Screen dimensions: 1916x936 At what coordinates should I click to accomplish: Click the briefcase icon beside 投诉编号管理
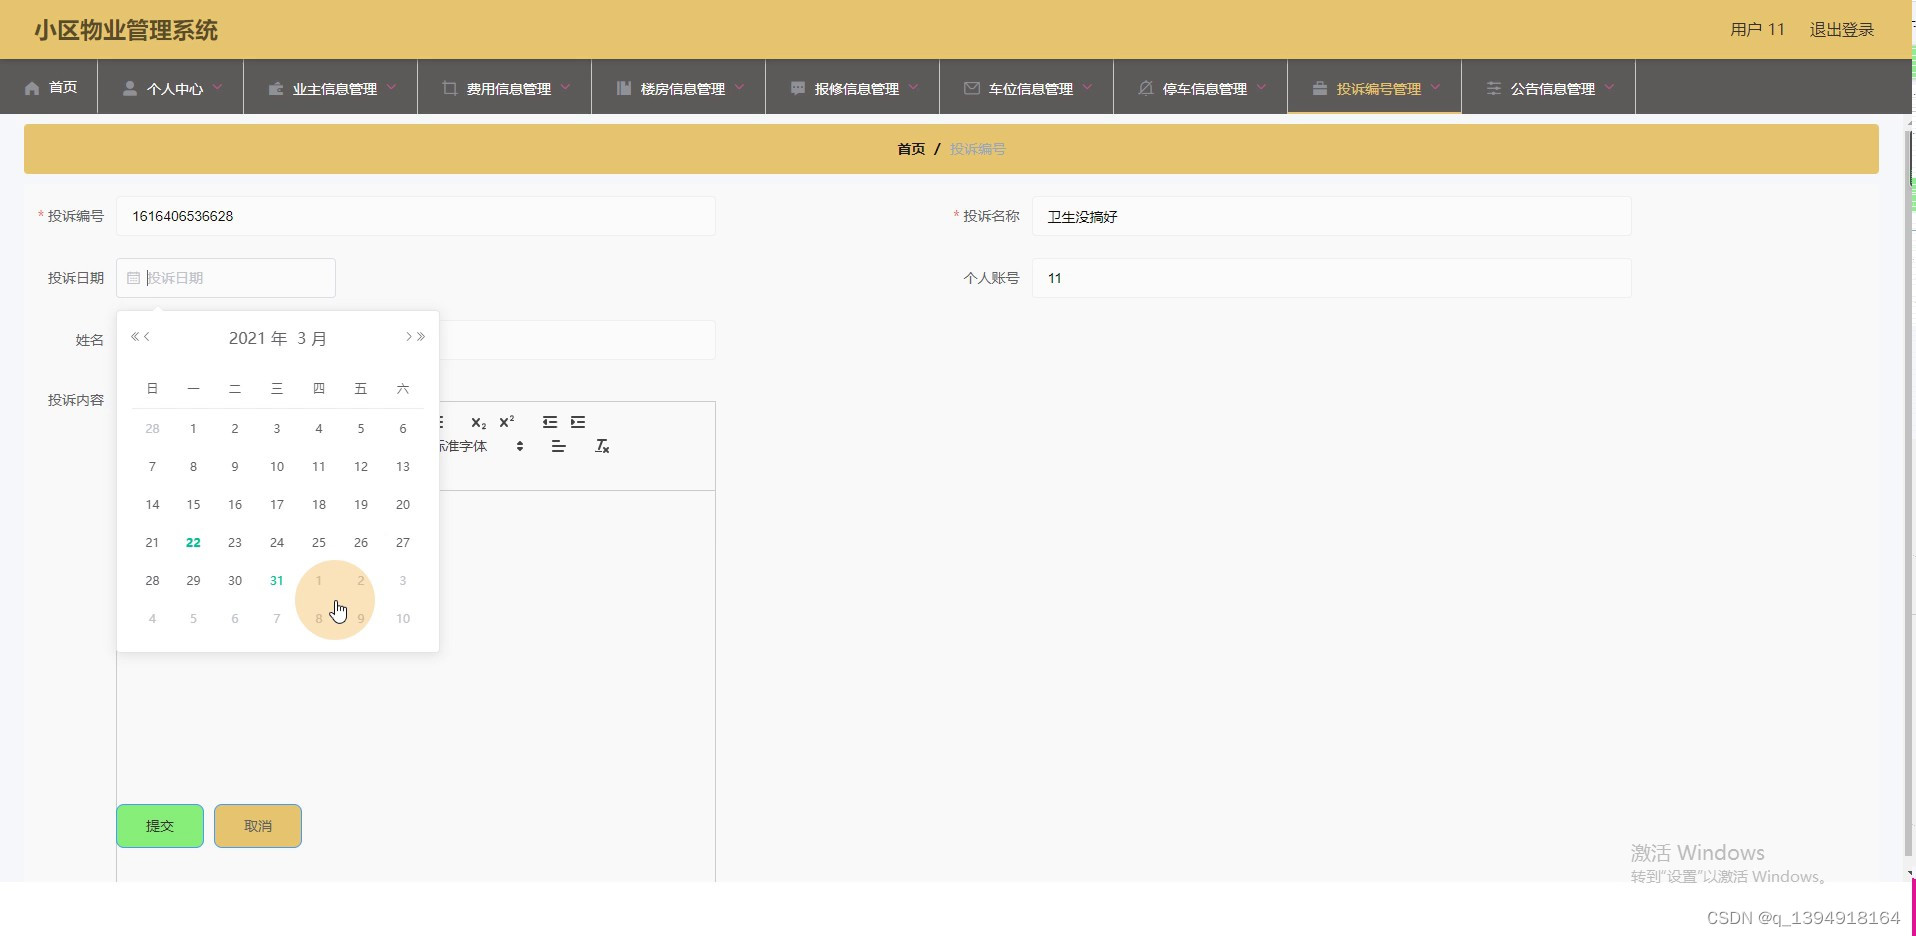1320,88
